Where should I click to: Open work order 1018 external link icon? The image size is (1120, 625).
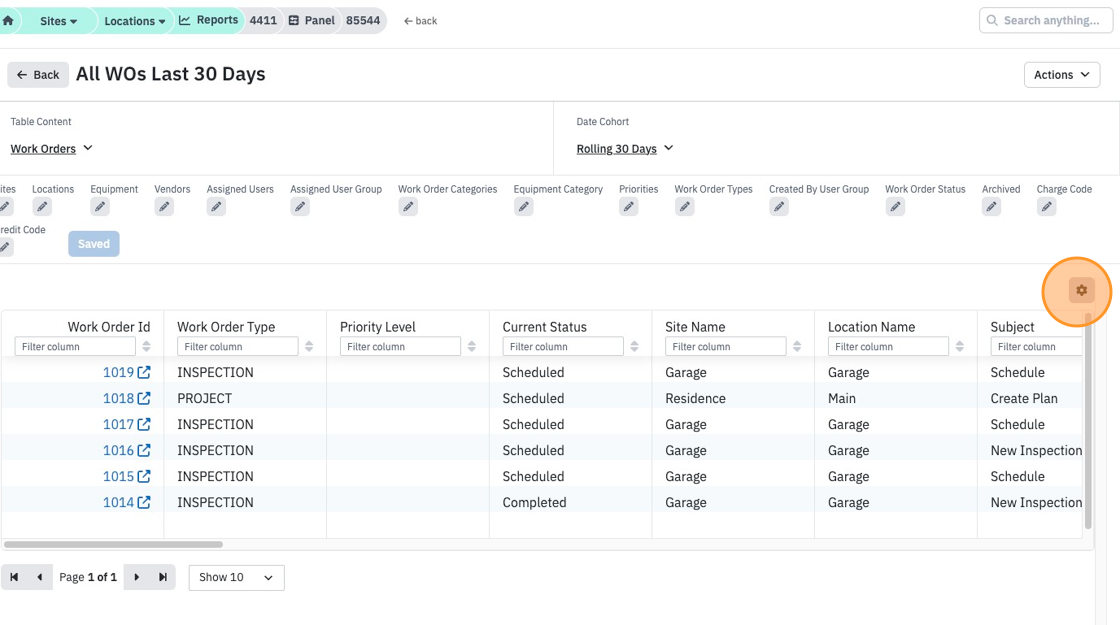pos(144,399)
